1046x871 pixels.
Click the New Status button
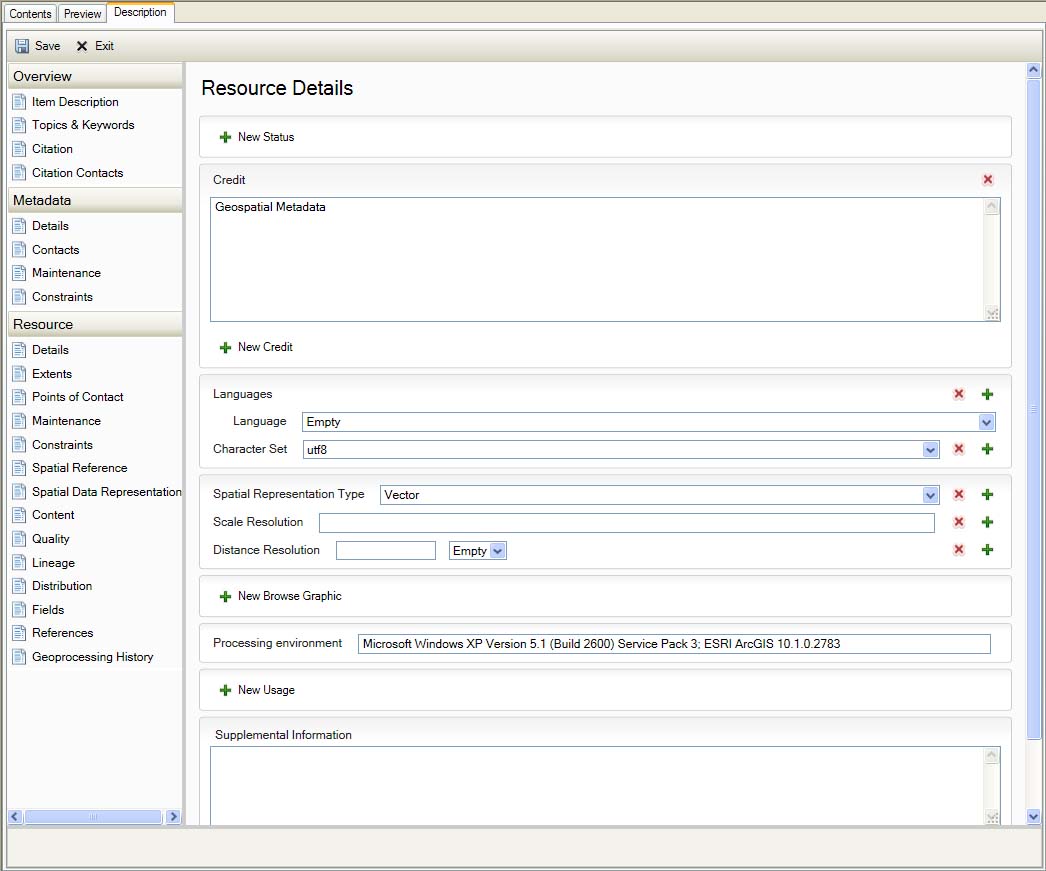click(257, 137)
